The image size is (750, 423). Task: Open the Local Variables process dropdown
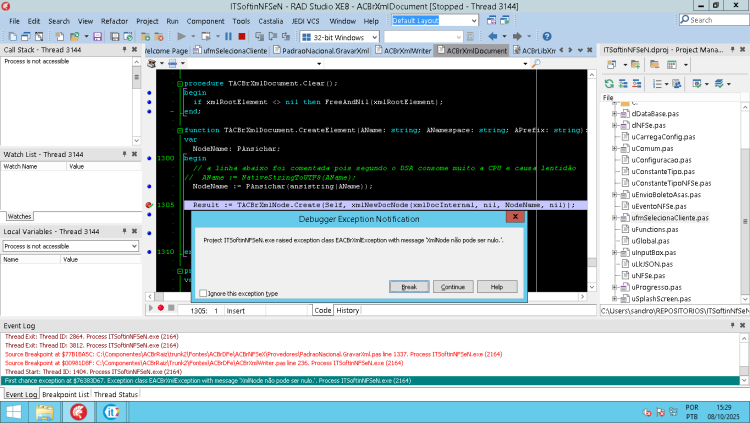(x=134, y=246)
